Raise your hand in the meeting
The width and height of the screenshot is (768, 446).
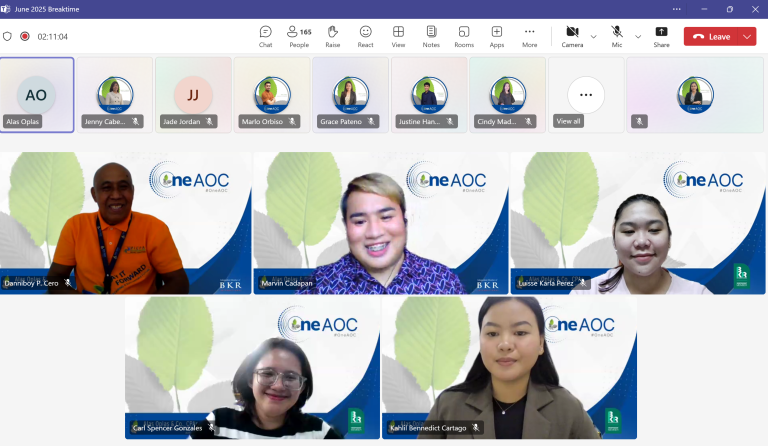pyautogui.click(x=332, y=36)
